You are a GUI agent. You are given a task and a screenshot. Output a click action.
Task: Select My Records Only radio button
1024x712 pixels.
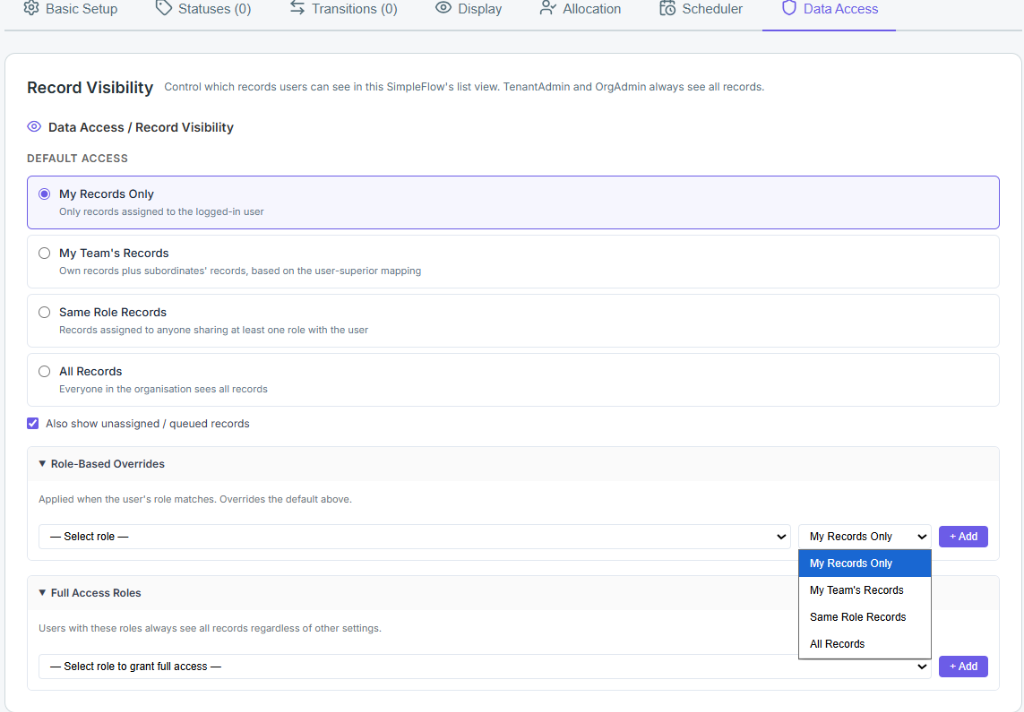(x=44, y=194)
